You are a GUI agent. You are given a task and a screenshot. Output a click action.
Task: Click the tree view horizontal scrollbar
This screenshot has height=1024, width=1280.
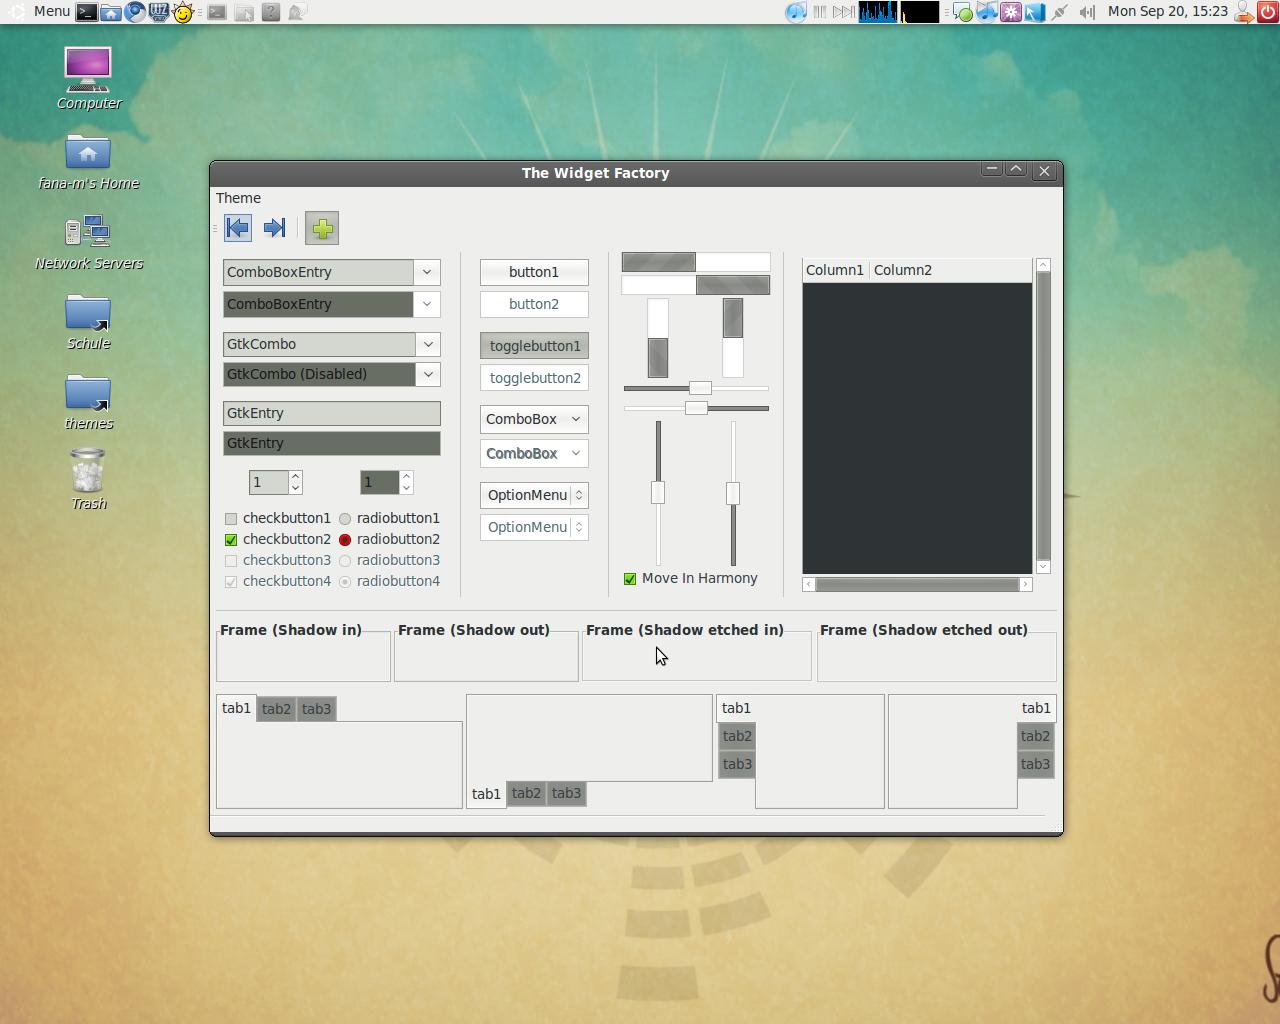(x=917, y=584)
